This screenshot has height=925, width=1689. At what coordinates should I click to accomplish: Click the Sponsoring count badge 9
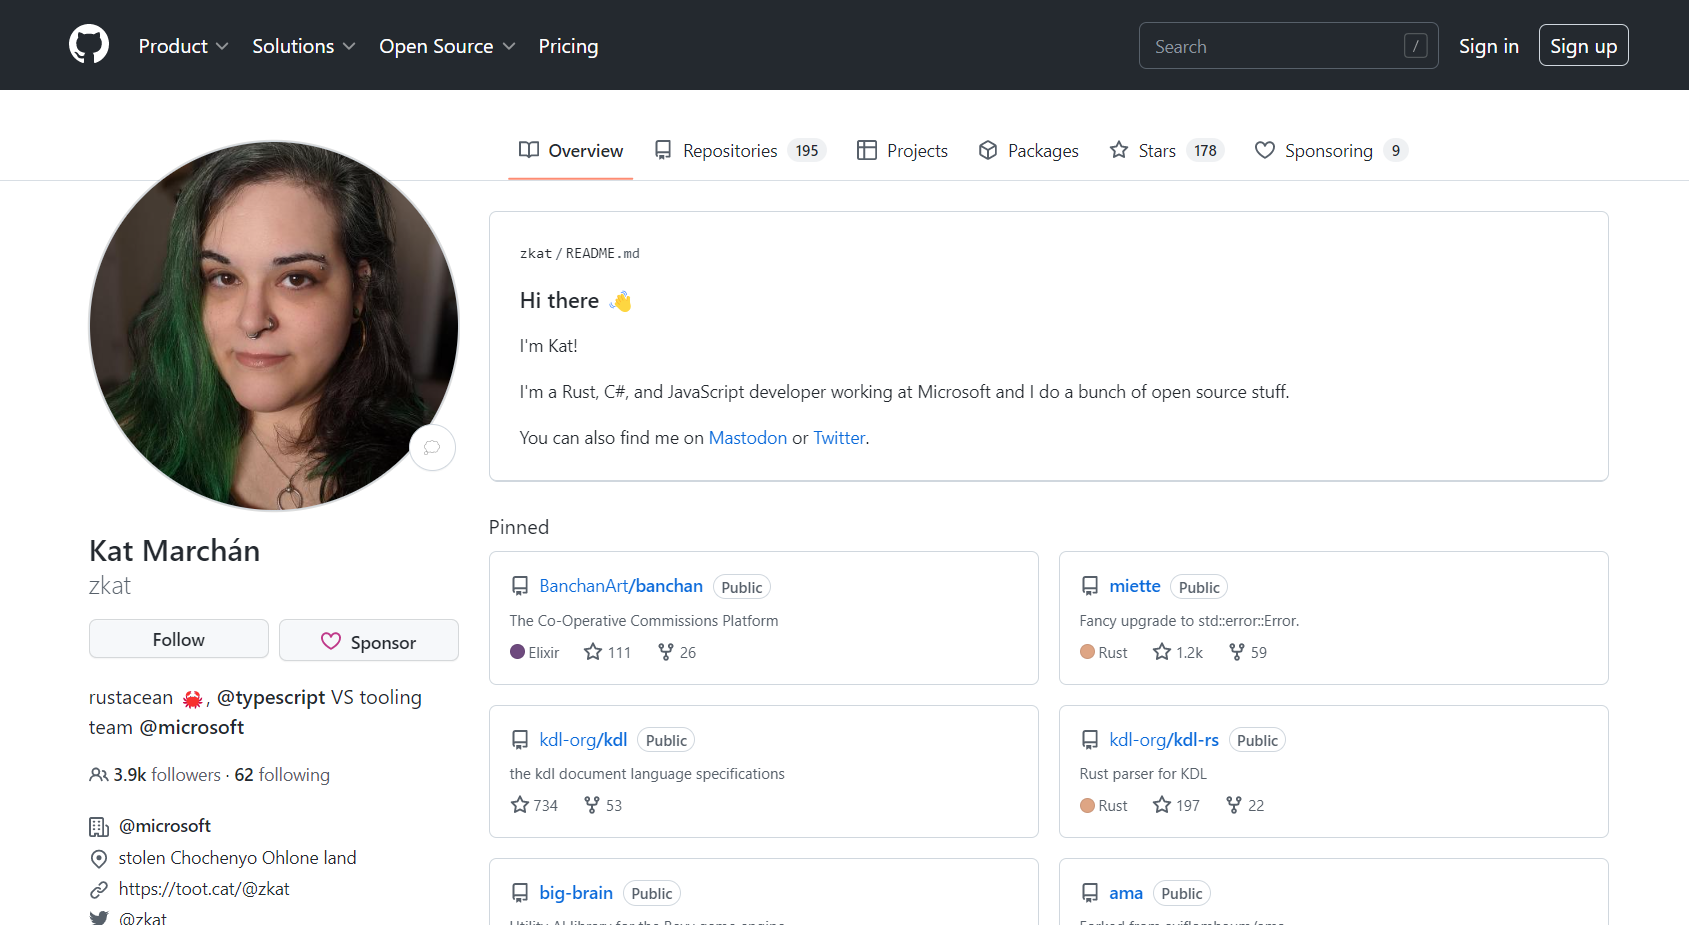tap(1396, 150)
